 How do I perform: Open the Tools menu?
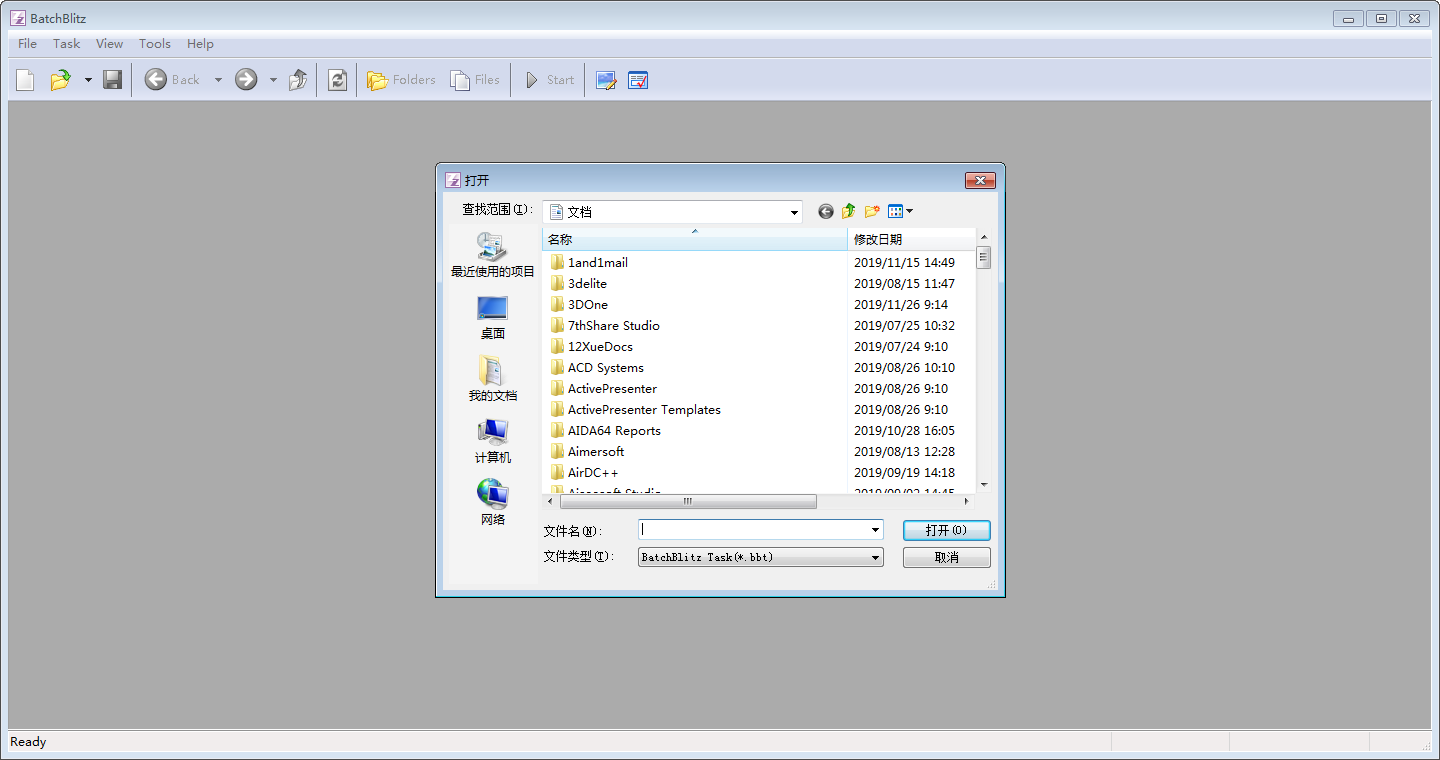[x=155, y=44]
